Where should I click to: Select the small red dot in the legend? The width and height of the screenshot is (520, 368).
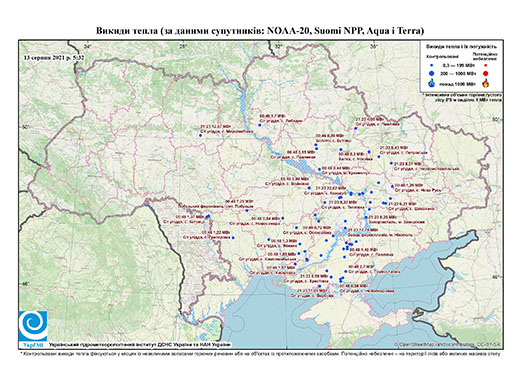[x=485, y=65]
